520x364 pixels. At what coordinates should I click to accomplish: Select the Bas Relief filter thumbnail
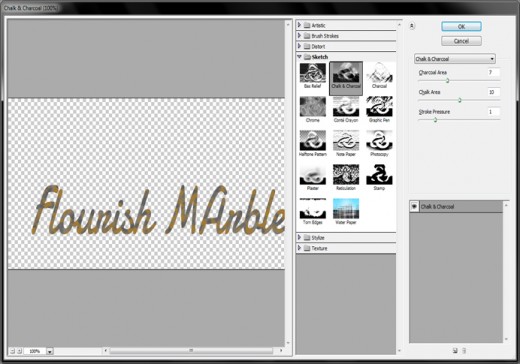point(312,73)
